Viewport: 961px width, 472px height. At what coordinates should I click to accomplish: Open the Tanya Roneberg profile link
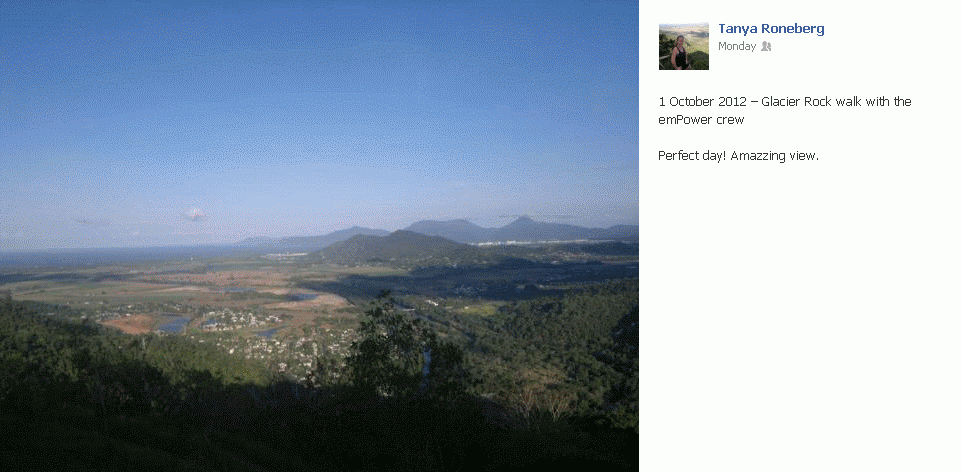point(771,29)
